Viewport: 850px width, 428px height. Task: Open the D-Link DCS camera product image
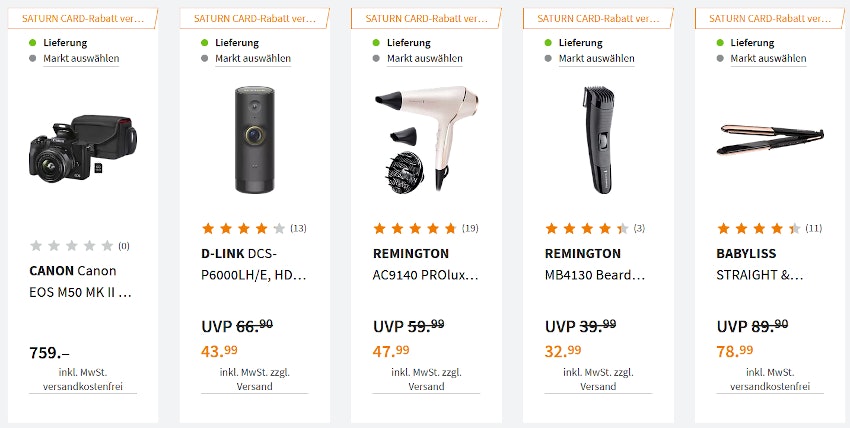click(x=254, y=140)
